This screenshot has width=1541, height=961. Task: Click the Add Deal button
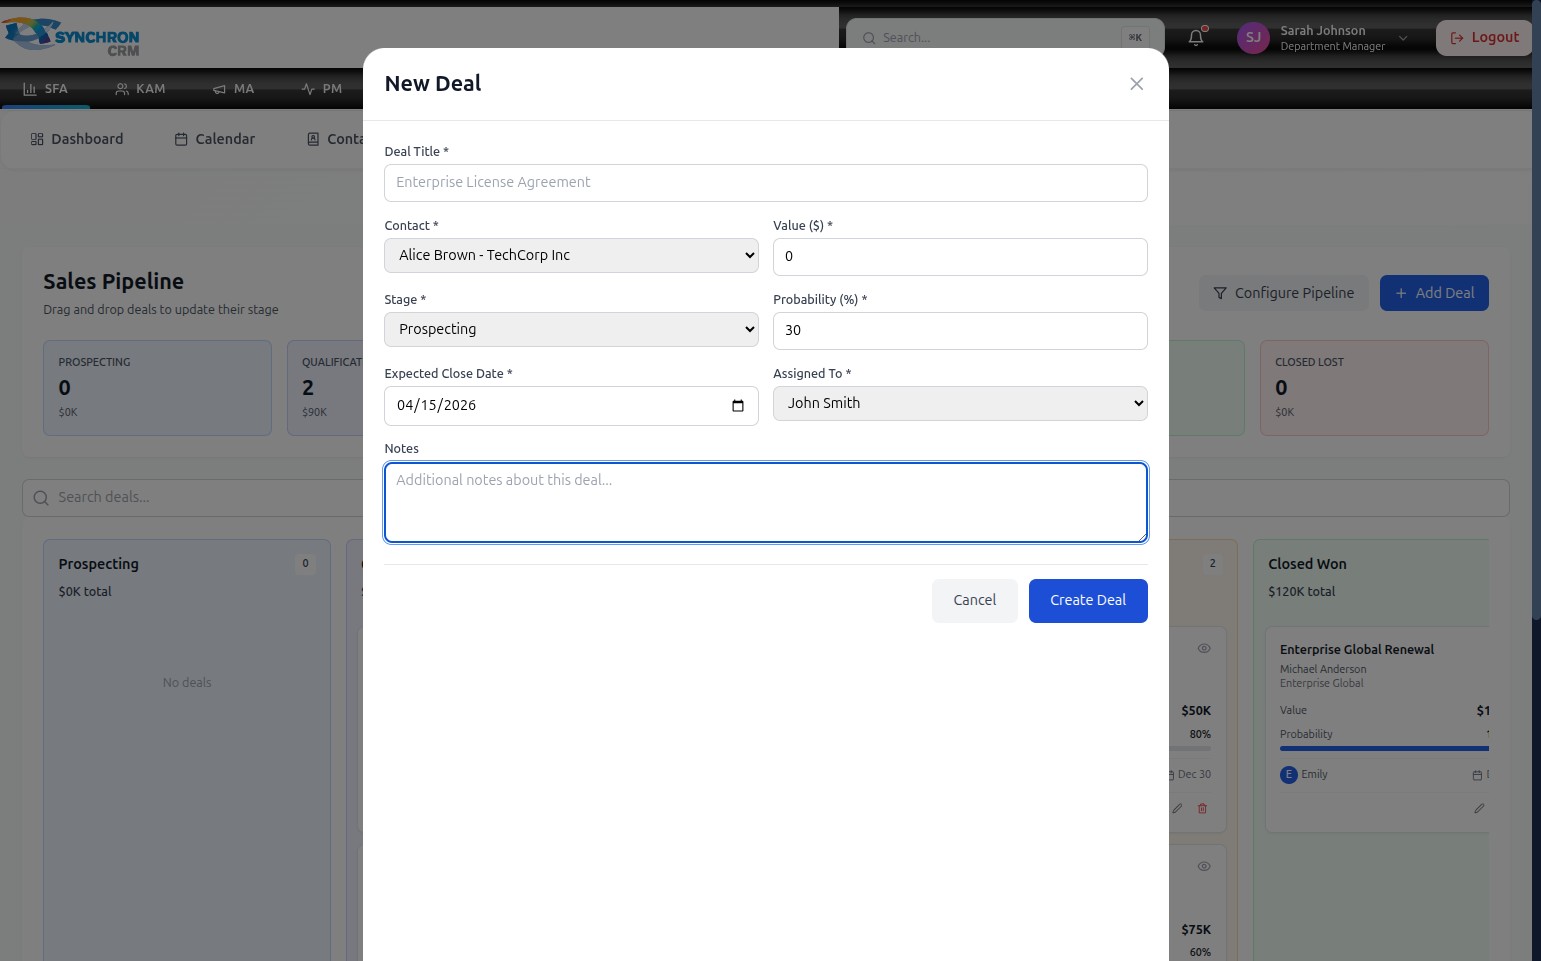click(x=1434, y=293)
